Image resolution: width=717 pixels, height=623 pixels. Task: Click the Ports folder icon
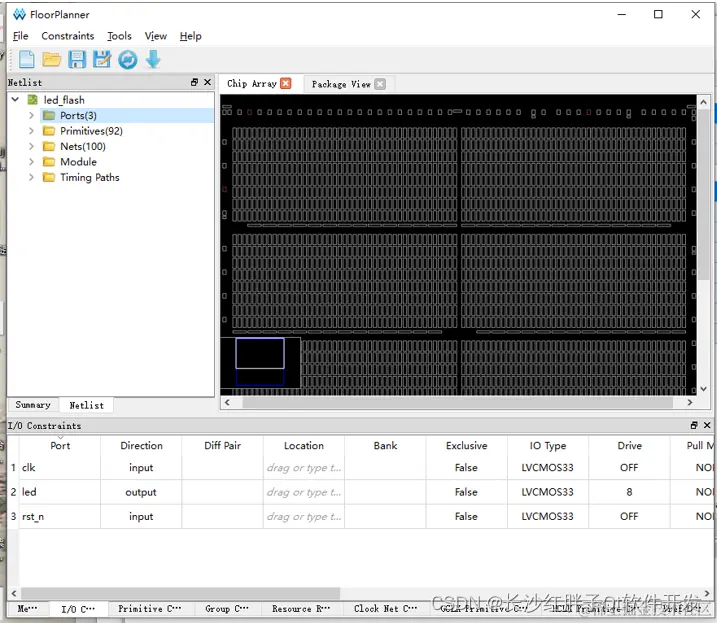tap(48, 115)
